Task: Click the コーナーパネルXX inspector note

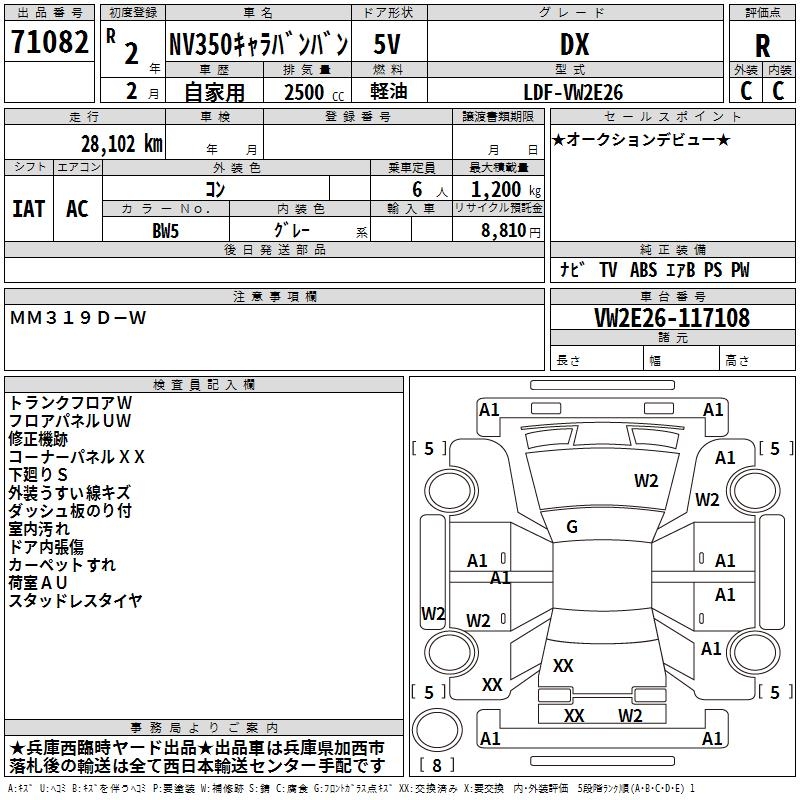Action: coord(77,457)
